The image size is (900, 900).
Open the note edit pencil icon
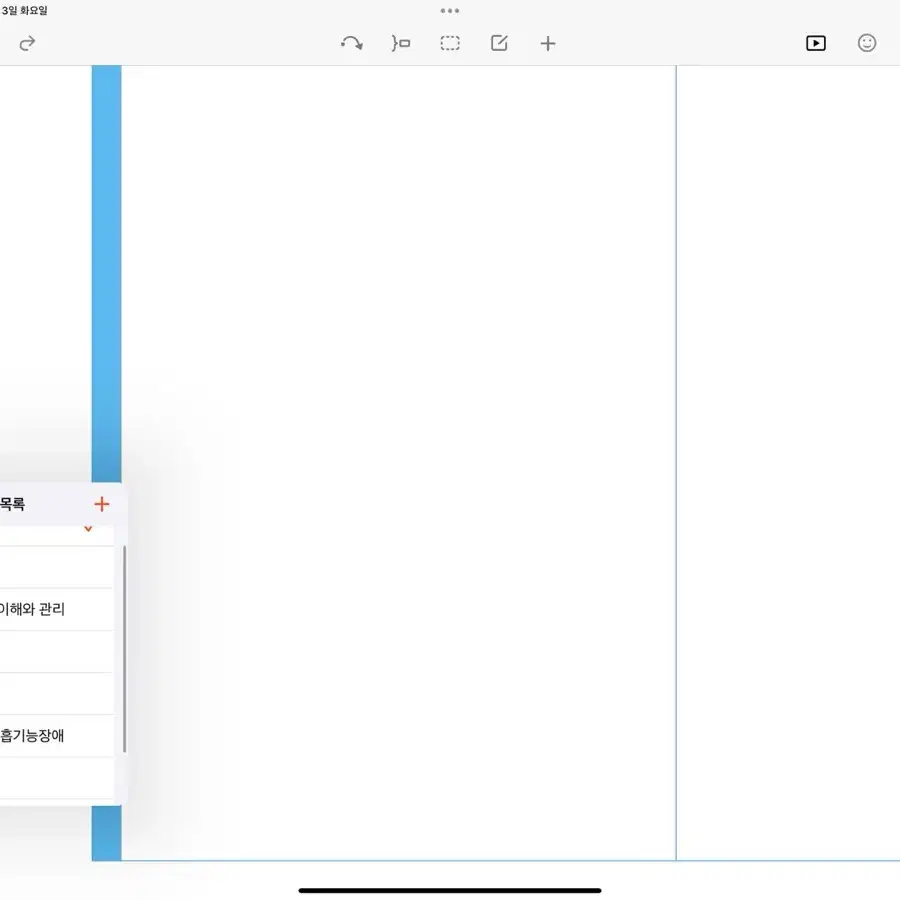[x=499, y=43]
